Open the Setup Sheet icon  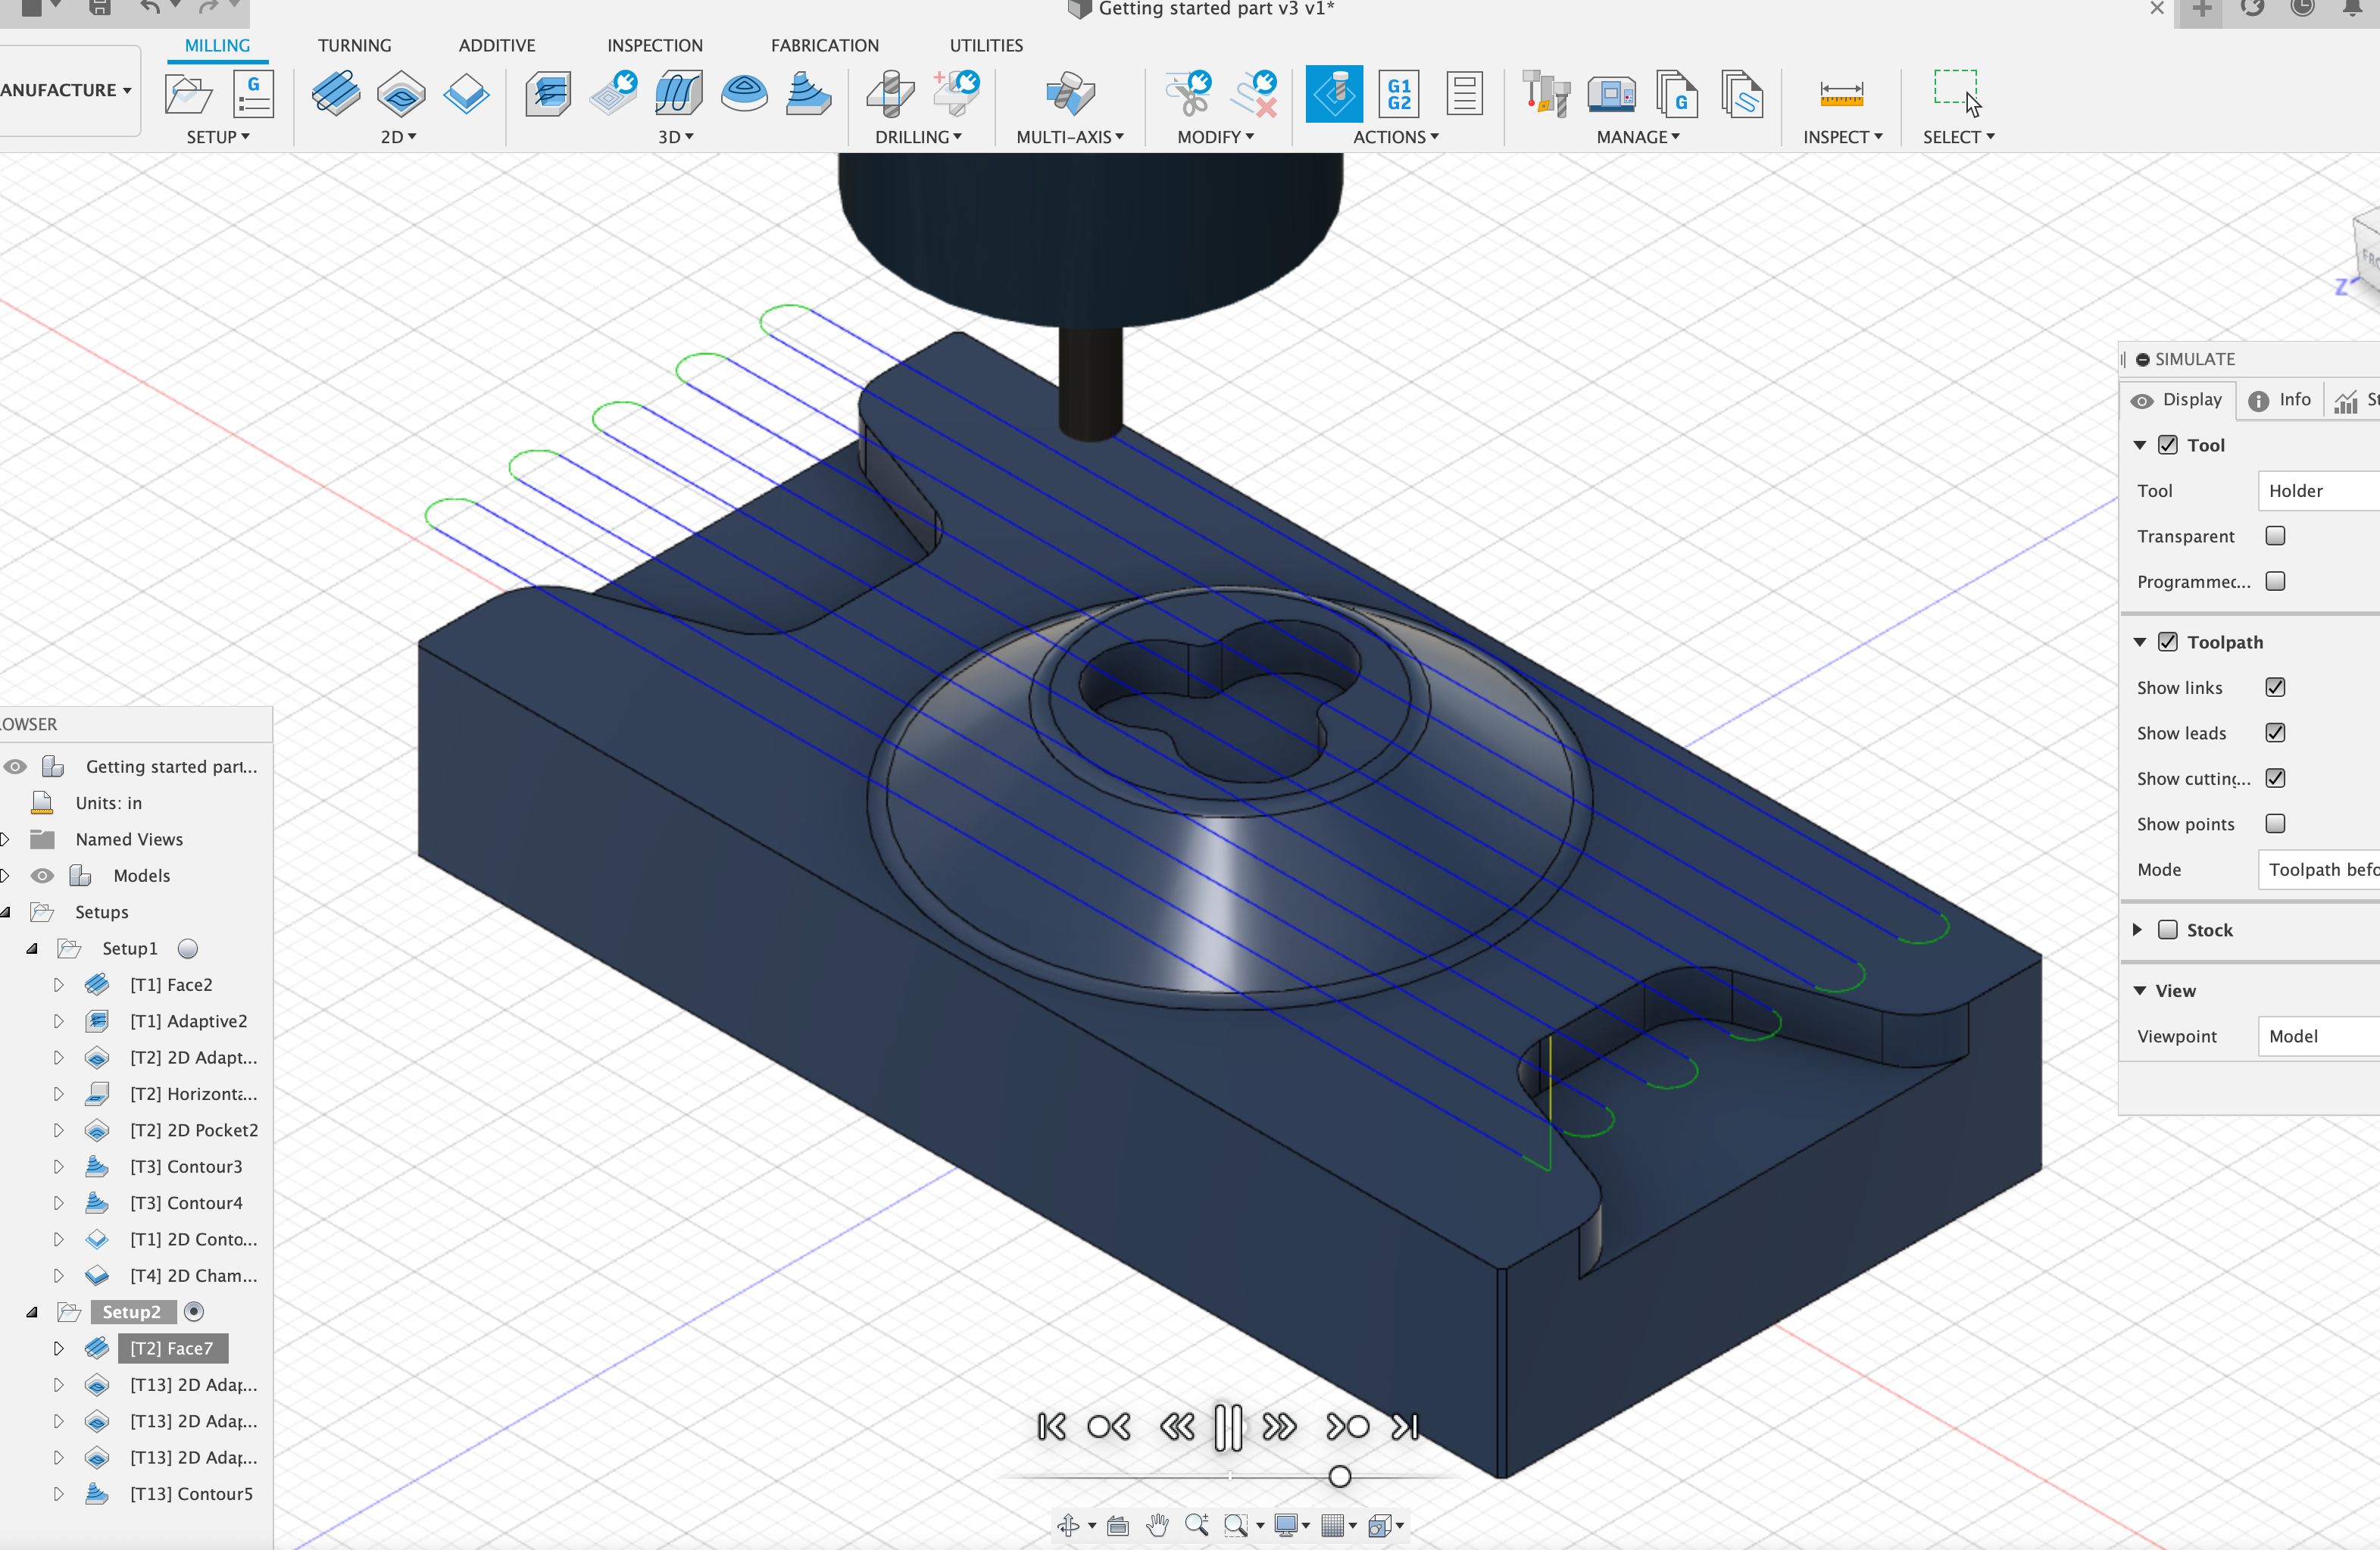click(x=1464, y=94)
